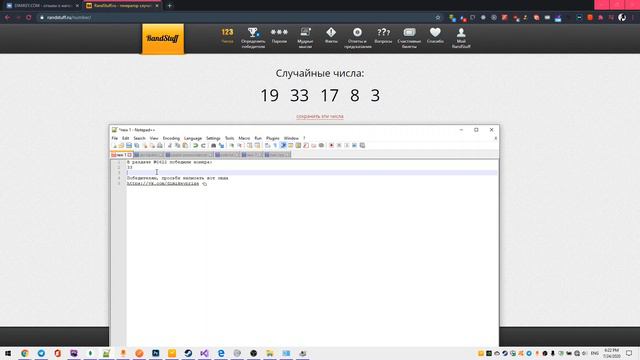Click the Notepad++ Redo toolbar icon

[x=203, y=146]
